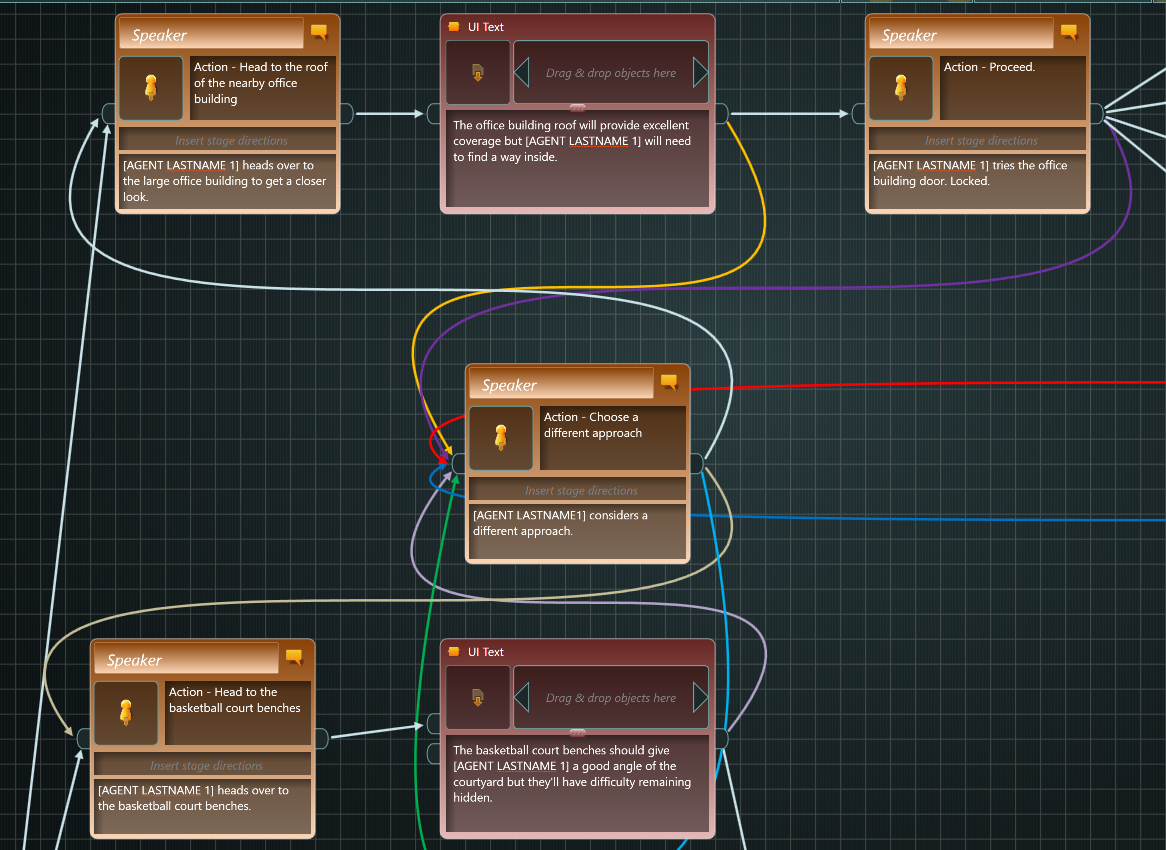Click stage directions field on 'Head to the roof' node
This screenshot has width=1166, height=850.
(228, 140)
